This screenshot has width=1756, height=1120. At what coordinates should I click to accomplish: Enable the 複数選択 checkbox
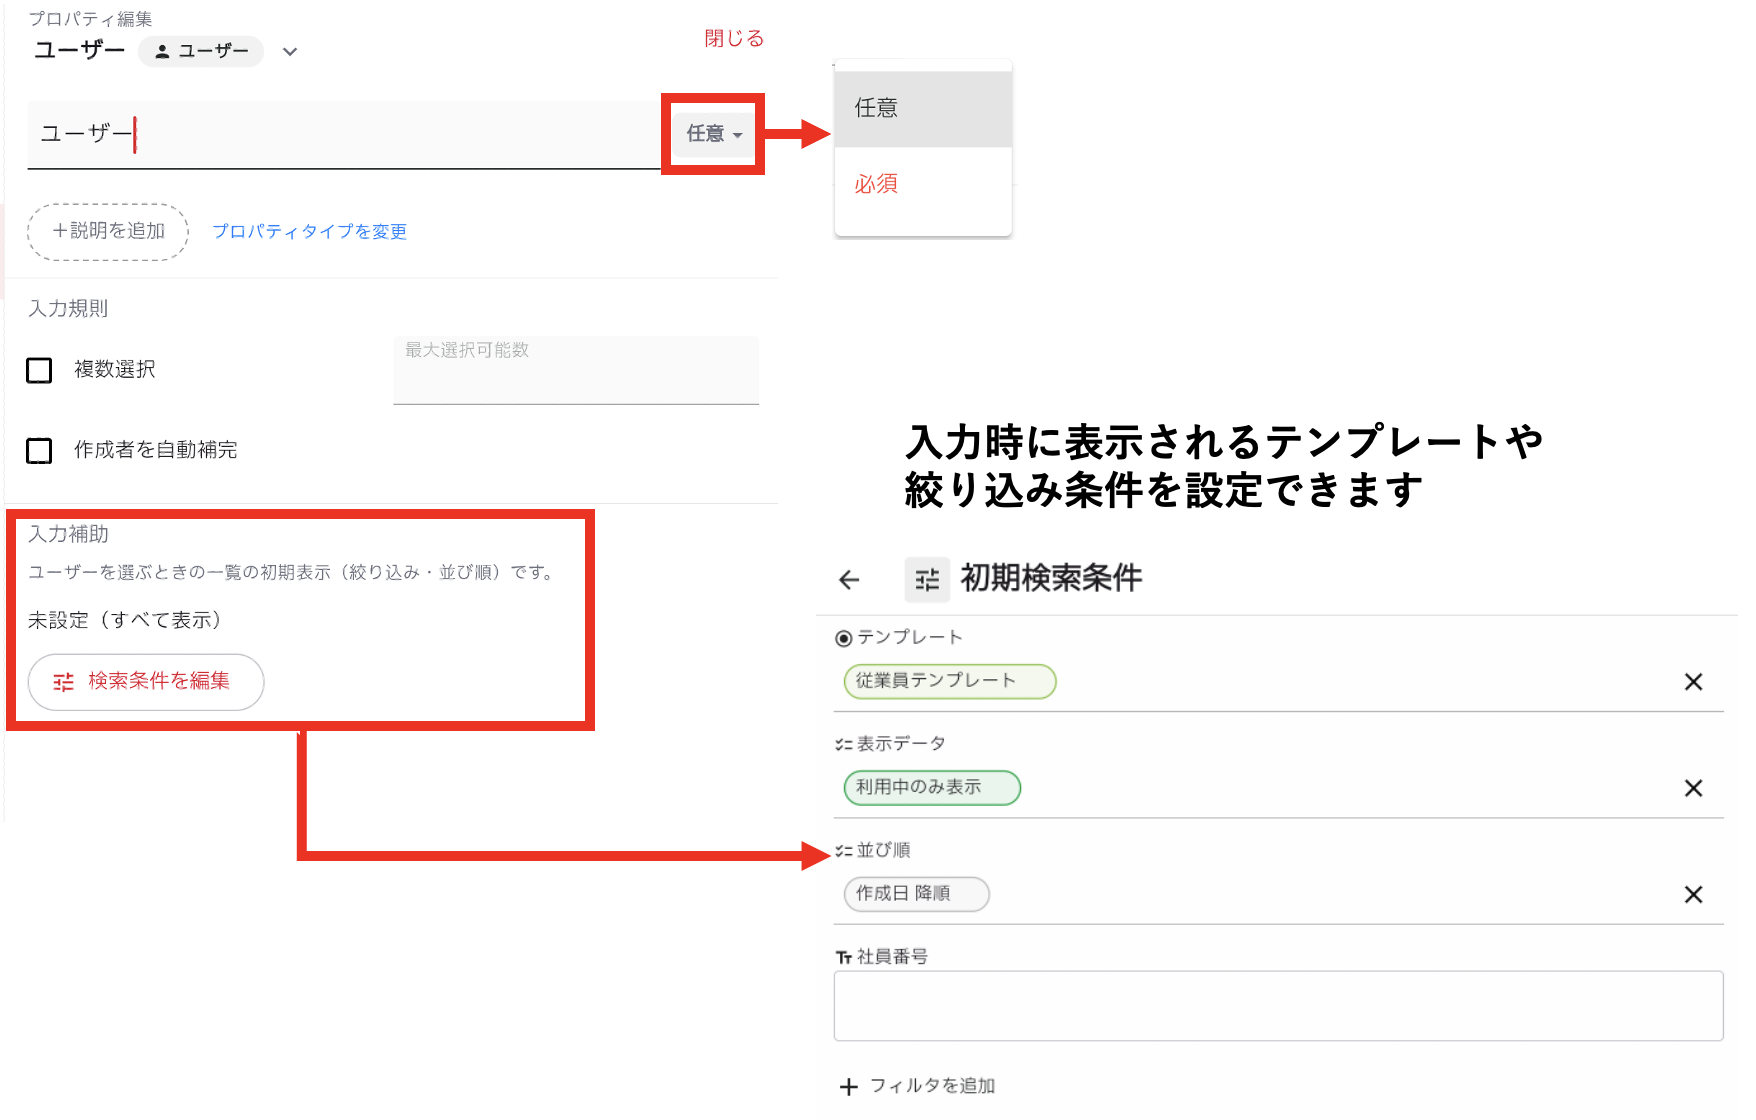pos(39,370)
